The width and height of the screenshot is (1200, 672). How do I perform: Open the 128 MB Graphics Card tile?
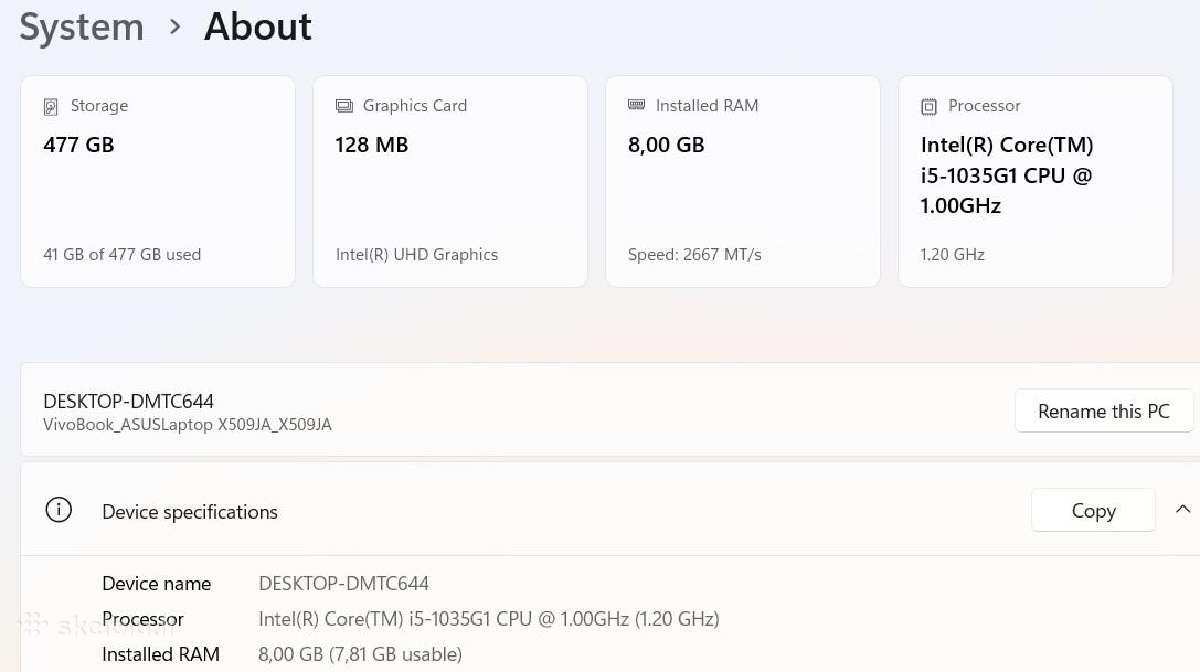450,181
